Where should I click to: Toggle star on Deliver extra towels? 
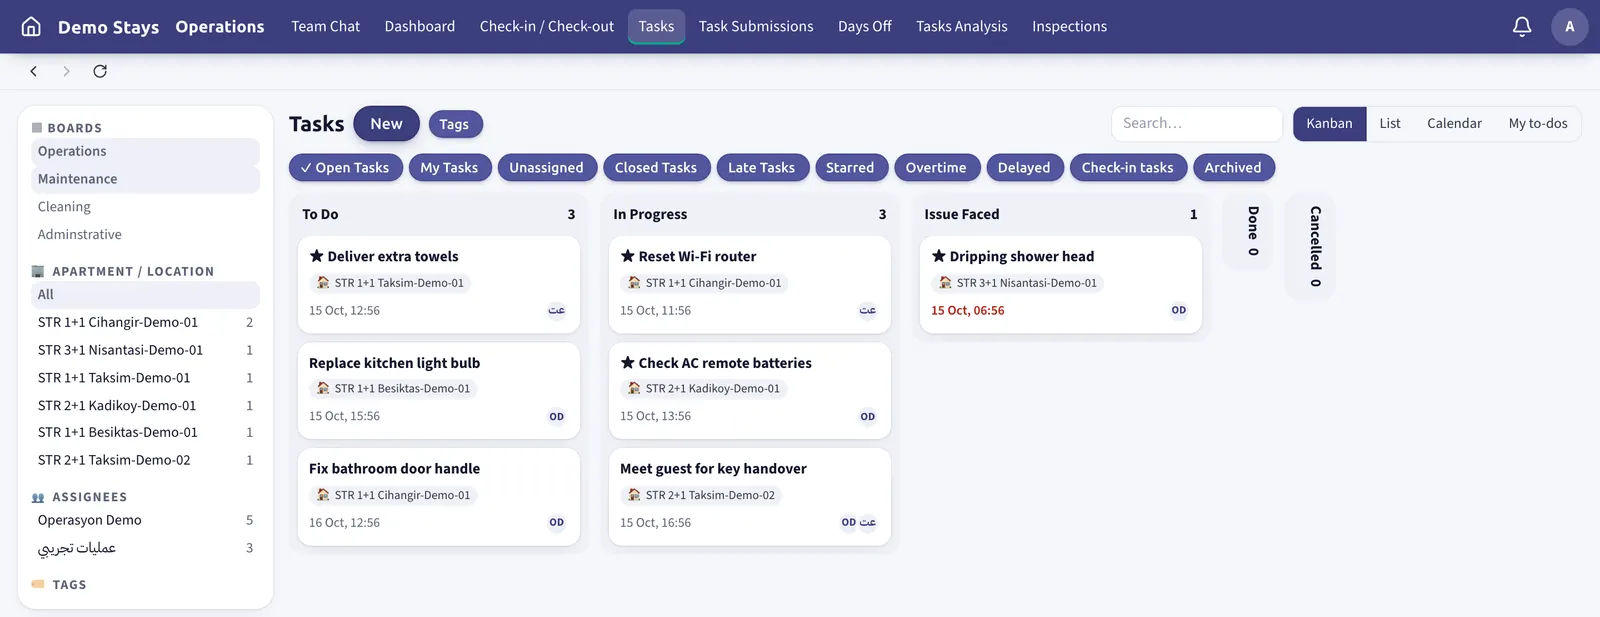click(316, 256)
